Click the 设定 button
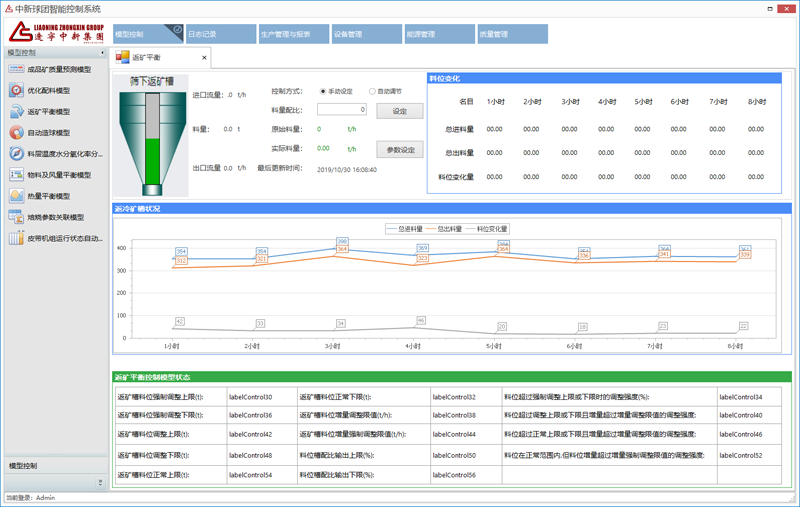Screen dimensions: 800x507 pos(399,111)
